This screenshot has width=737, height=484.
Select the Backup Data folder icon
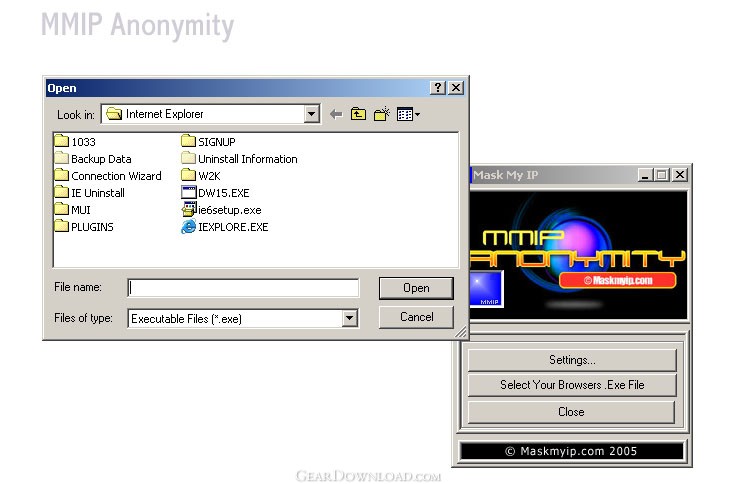(x=62, y=158)
